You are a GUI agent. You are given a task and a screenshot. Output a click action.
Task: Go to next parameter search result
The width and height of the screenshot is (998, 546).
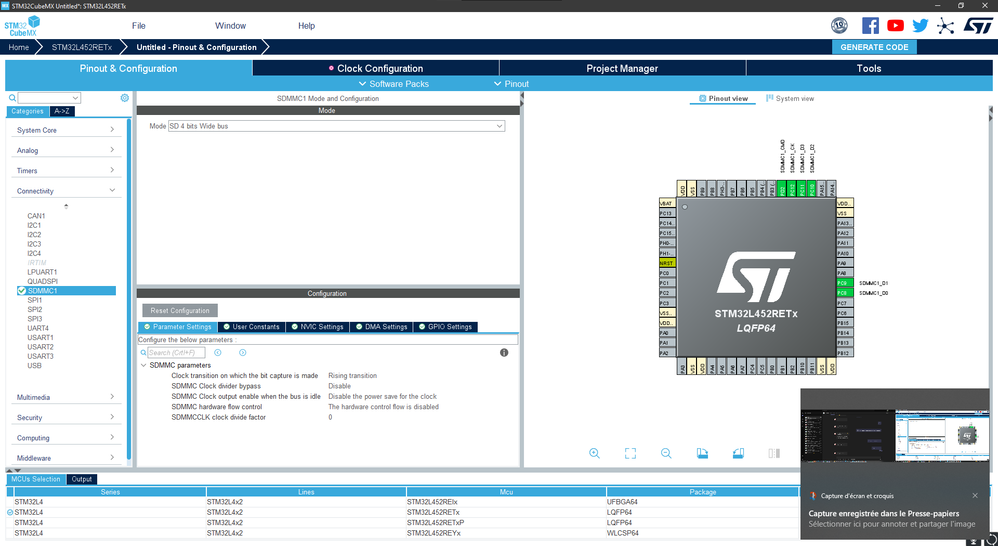coord(242,353)
